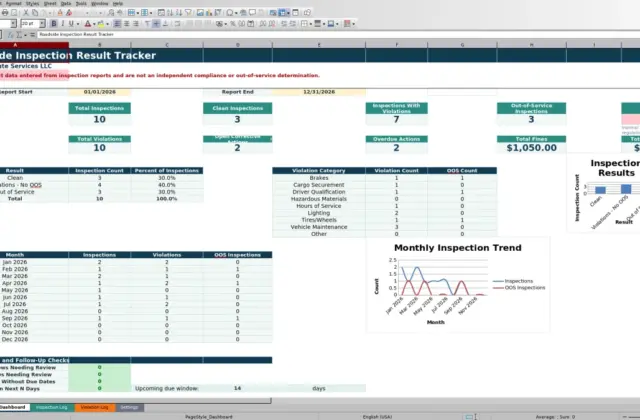This screenshot has height=420, width=640.
Task: Click the Show Draw Functions icon
Action: coord(307,13)
